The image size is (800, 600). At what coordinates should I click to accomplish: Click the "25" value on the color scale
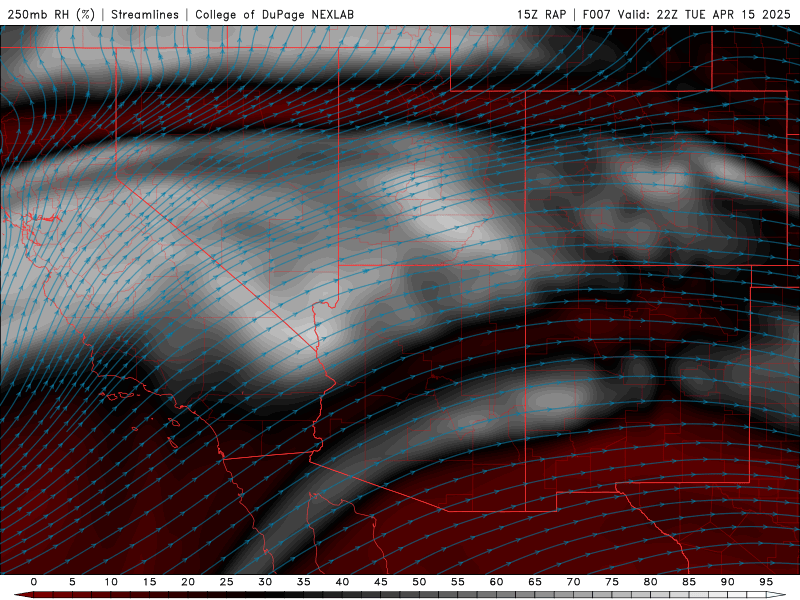click(227, 582)
